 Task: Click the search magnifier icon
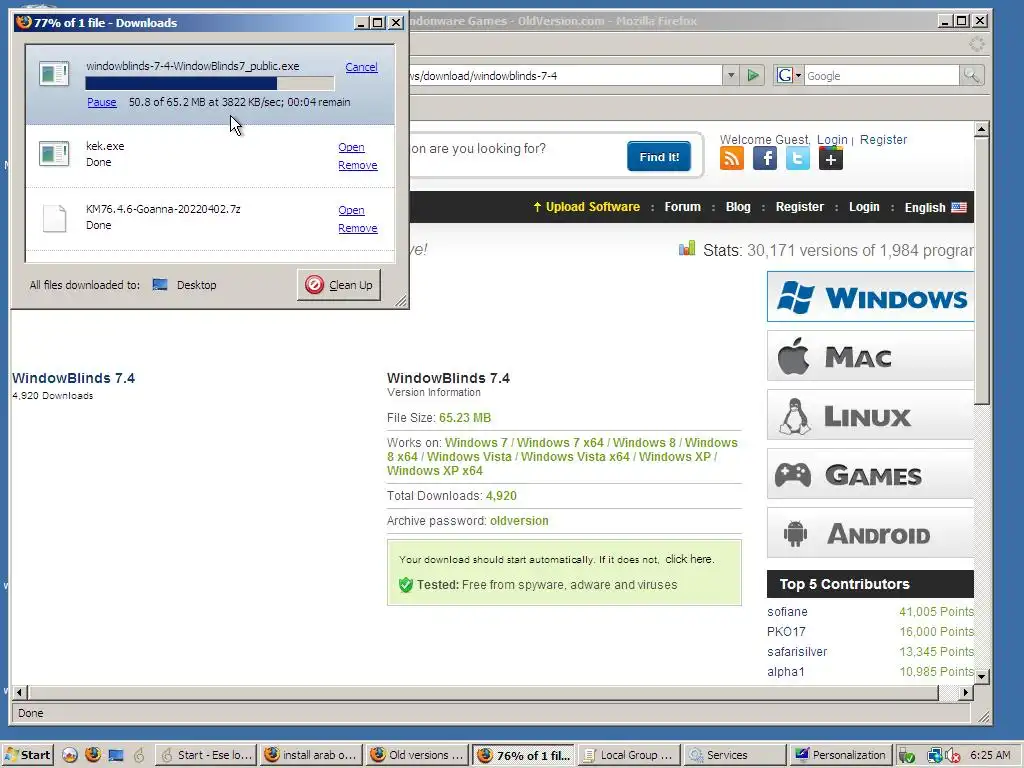(x=971, y=76)
